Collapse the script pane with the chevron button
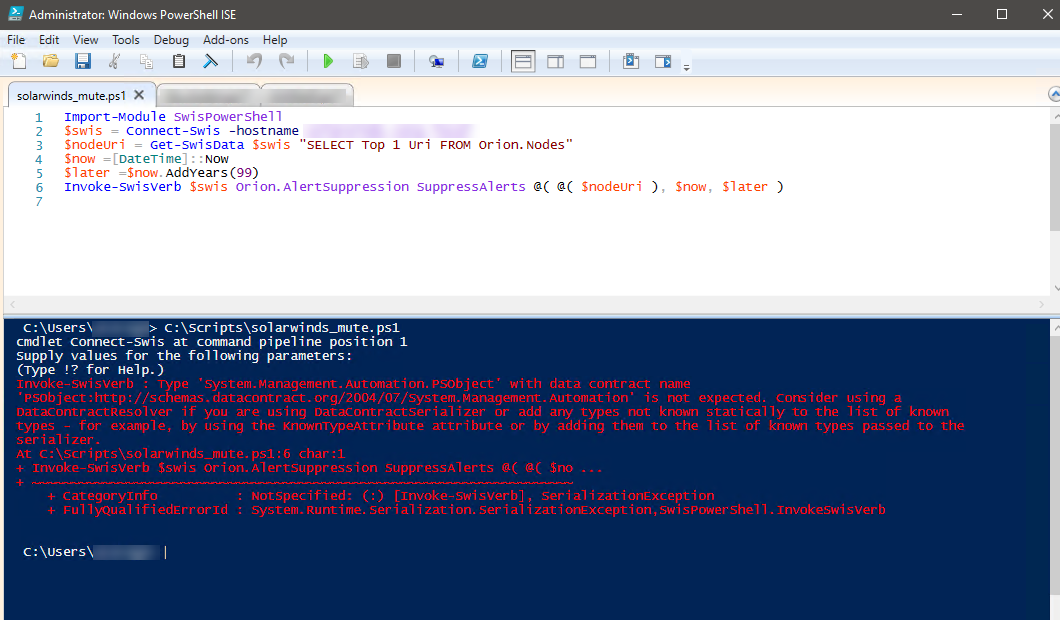Viewport: 1060px width, 620px height. pos(1053,94)
